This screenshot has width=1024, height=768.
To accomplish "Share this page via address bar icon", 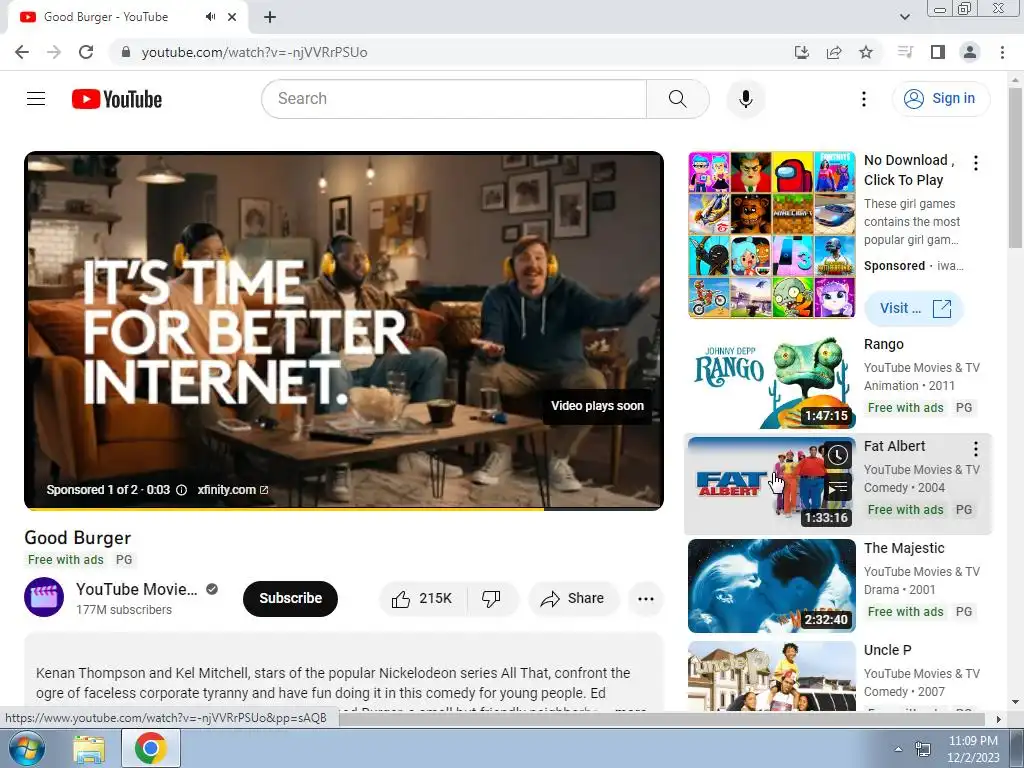I will click(x=834, y=52).
